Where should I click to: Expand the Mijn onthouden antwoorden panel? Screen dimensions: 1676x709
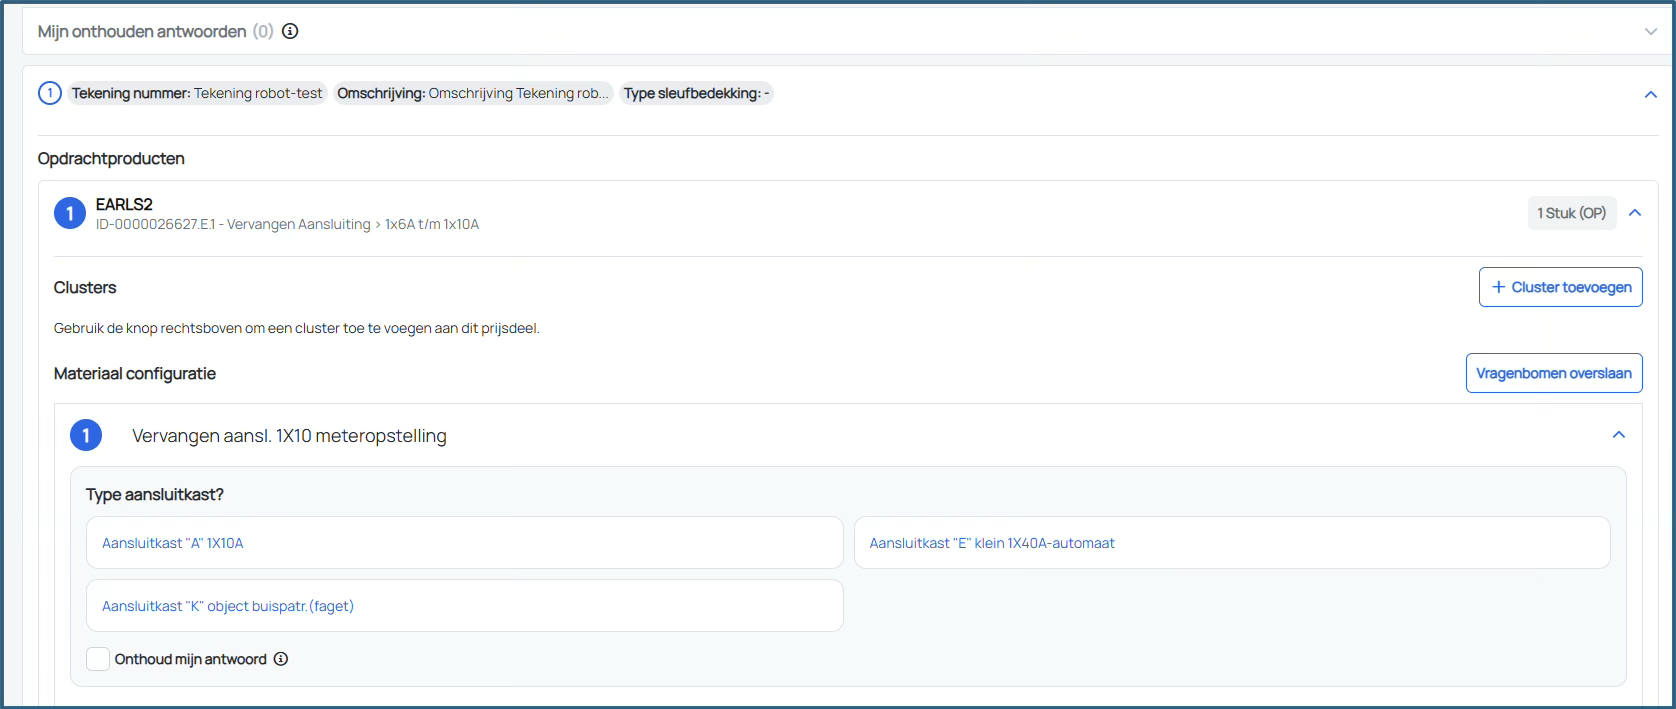pos(1651,32)
